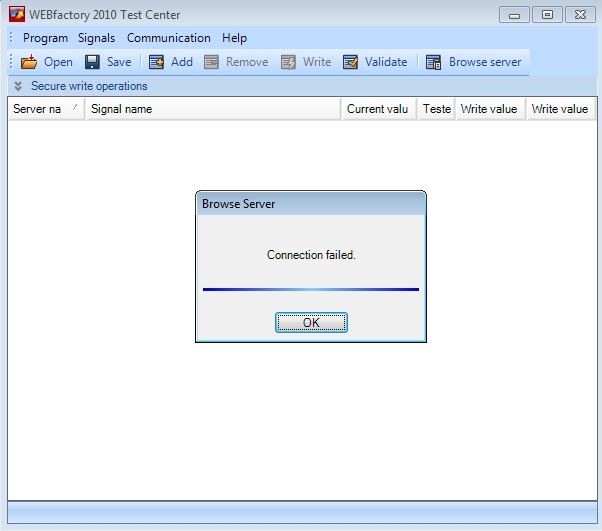Maximize the Test Center window

547,15
